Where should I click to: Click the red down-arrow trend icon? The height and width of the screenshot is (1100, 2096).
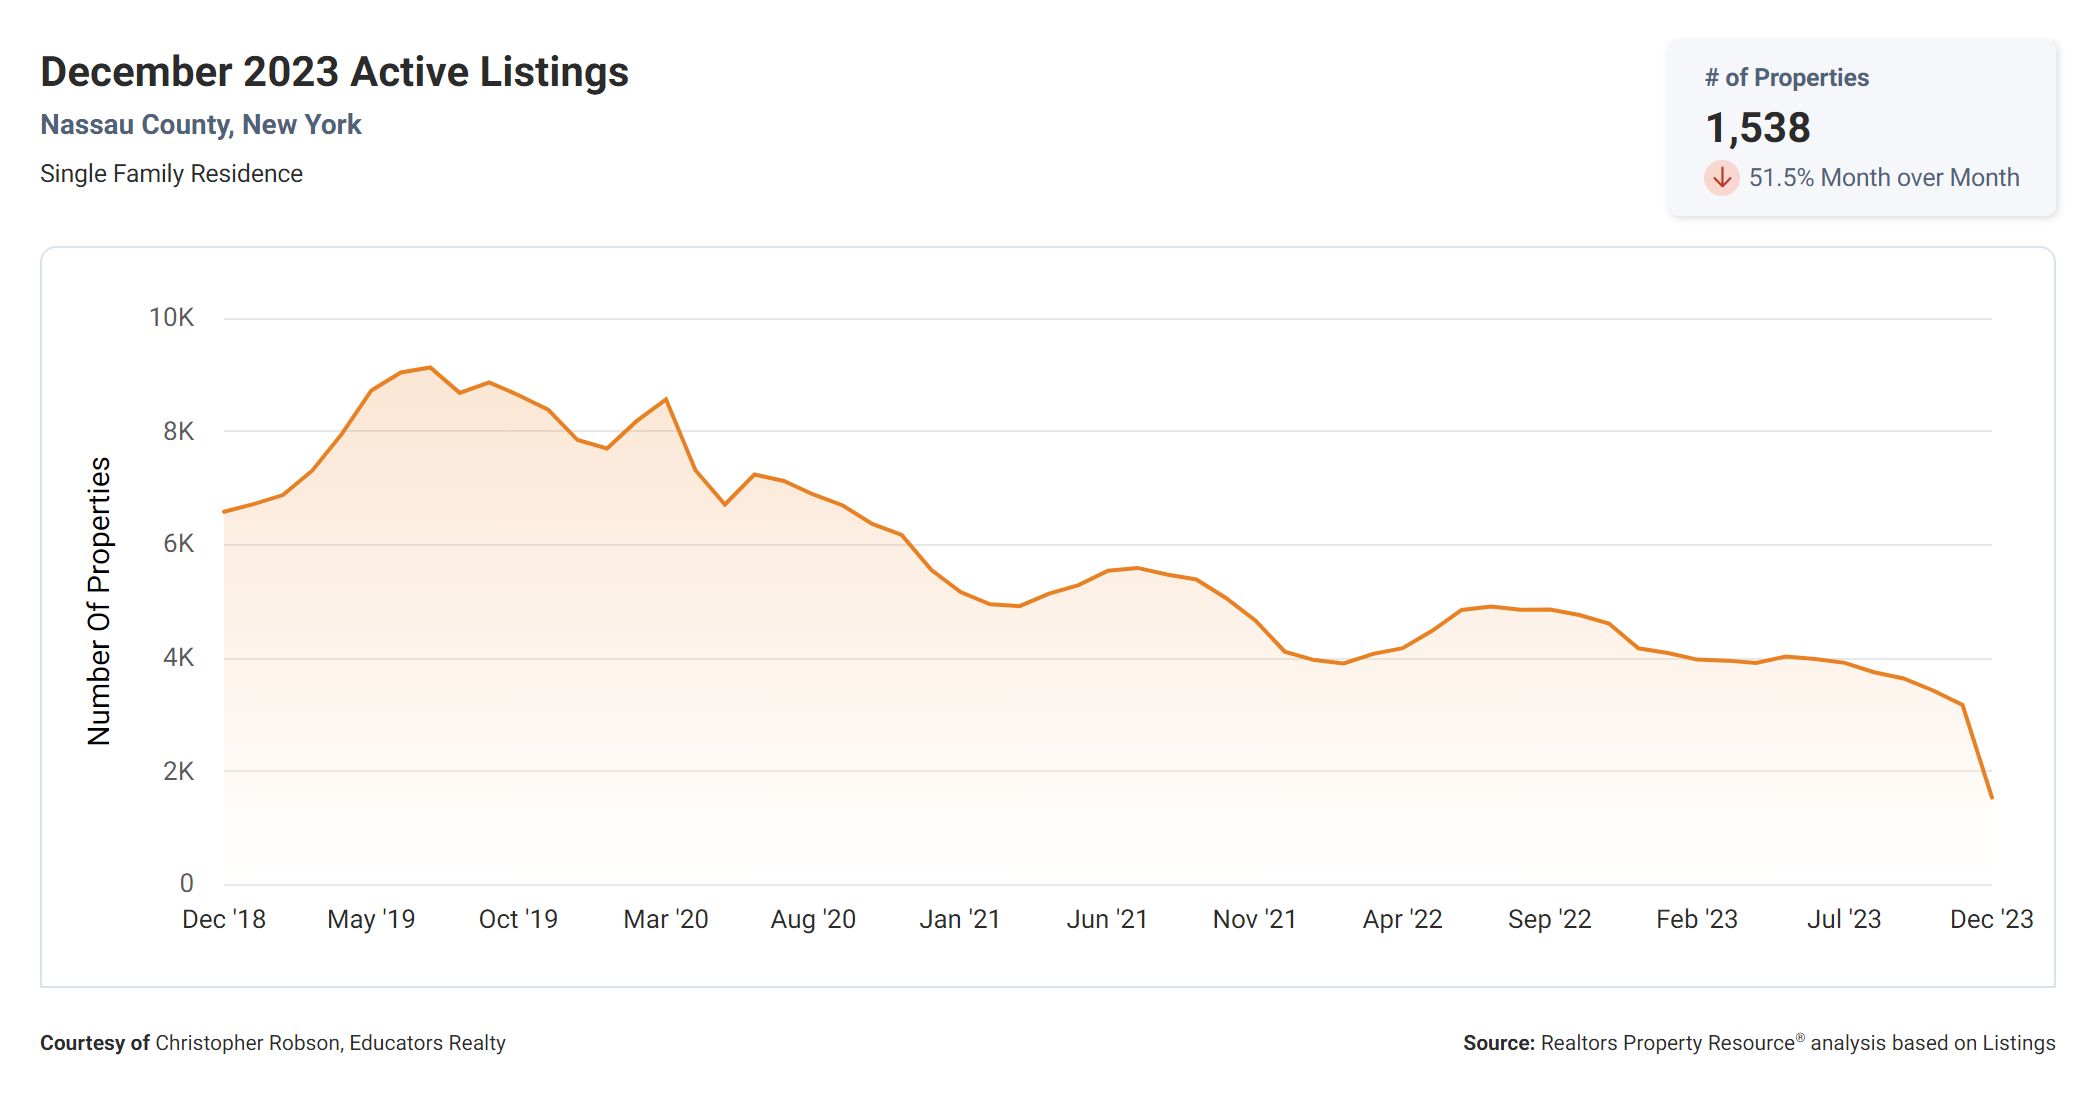click(x=1722, y=178)
